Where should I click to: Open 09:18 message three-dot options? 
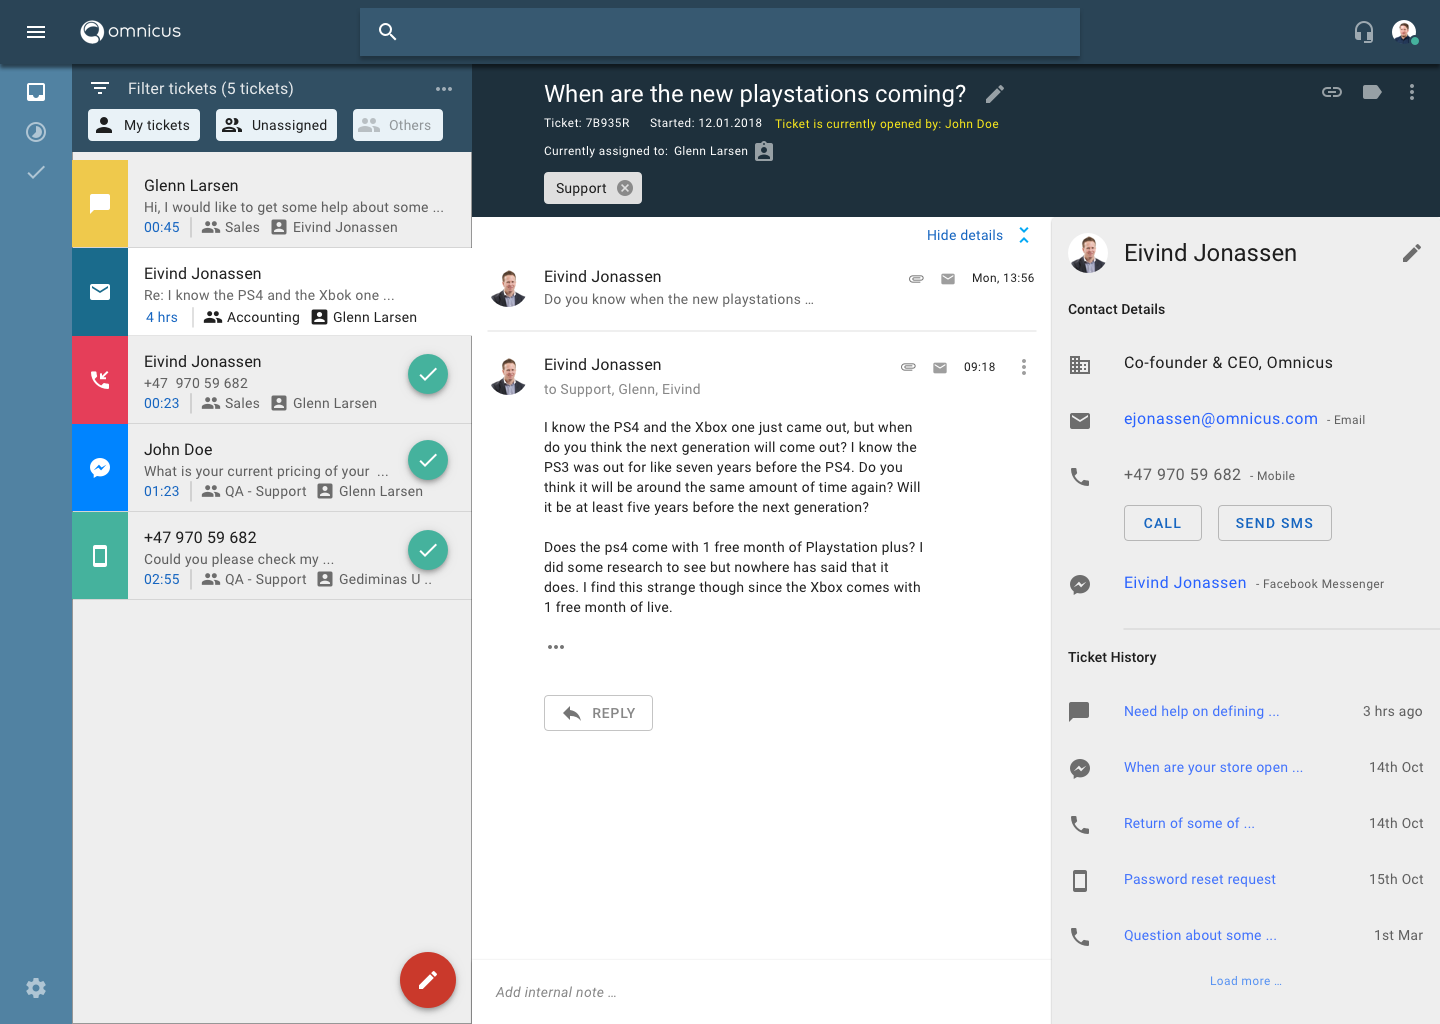point(1024,367)
